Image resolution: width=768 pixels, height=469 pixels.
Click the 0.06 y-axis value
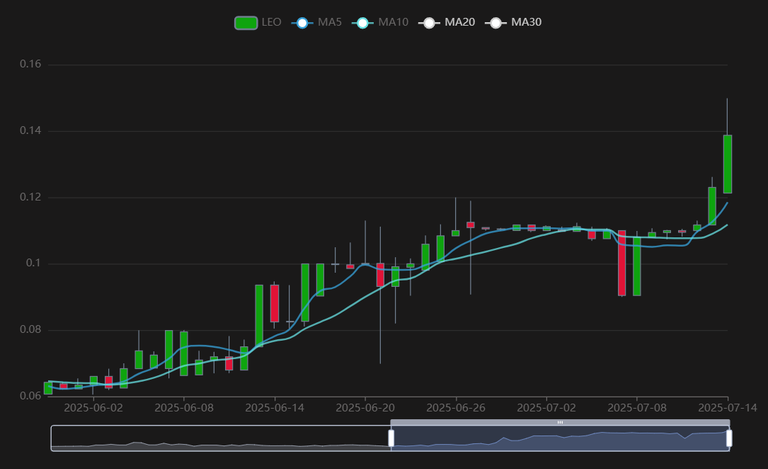click(30, 396)
